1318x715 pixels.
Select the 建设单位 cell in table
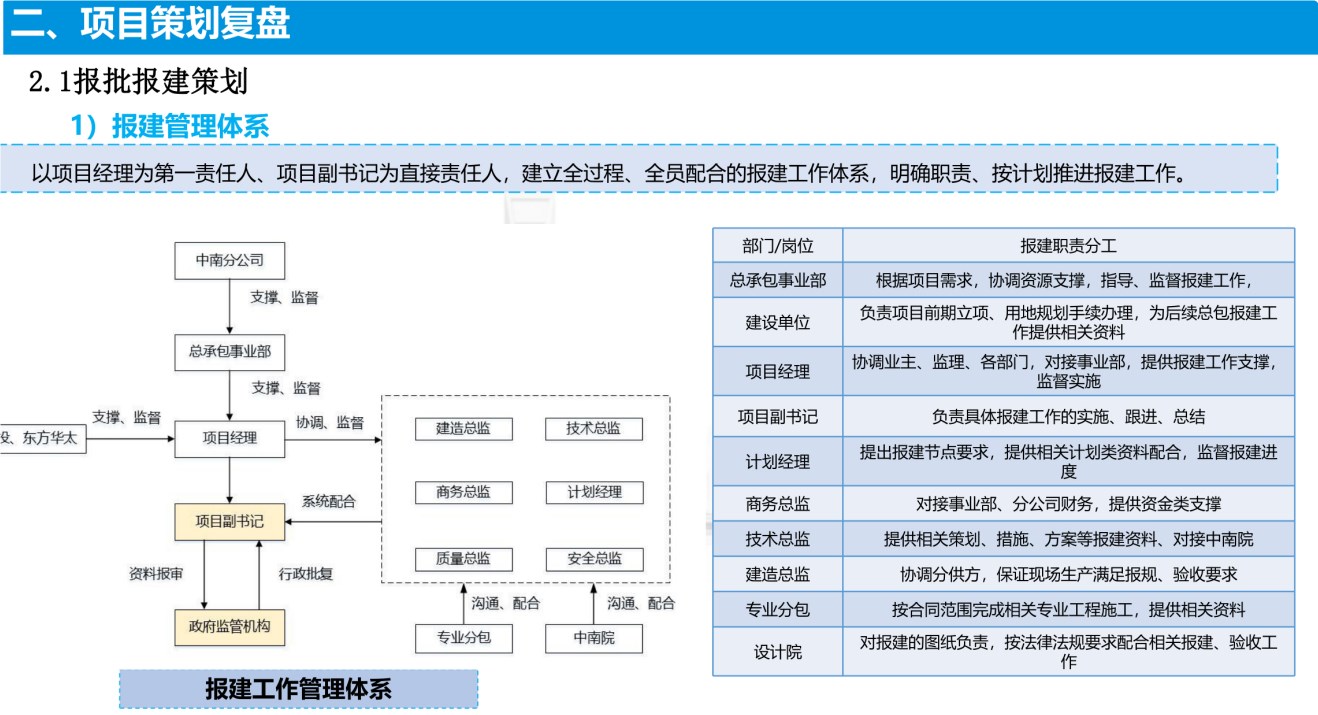tap(777, 322)
